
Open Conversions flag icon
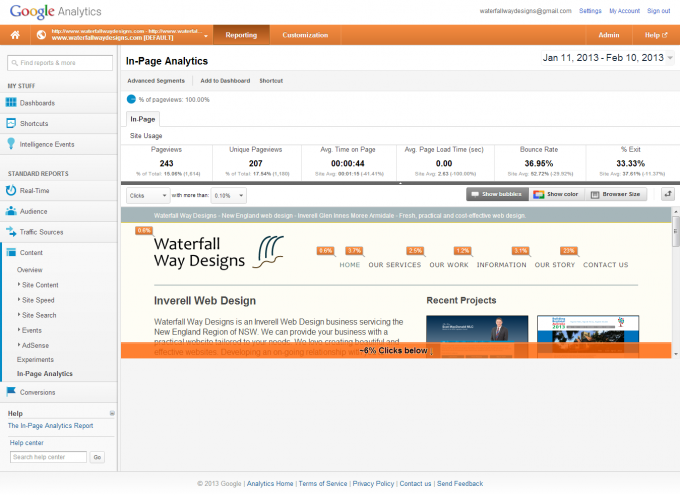(x=11, y=392)
